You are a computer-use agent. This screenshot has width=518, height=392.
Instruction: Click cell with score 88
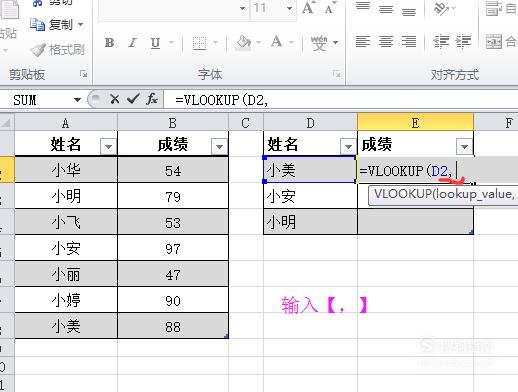tap(173, 326)
